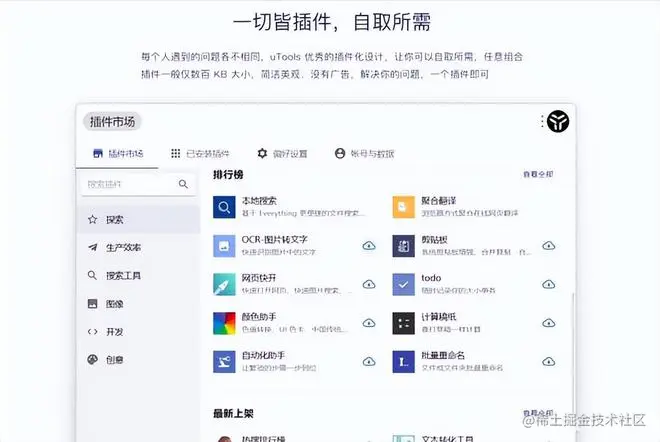Select the 开发 sidebar category
This screenshot has width=660, height=442.
pyautogui.click(x=138, y=332)
